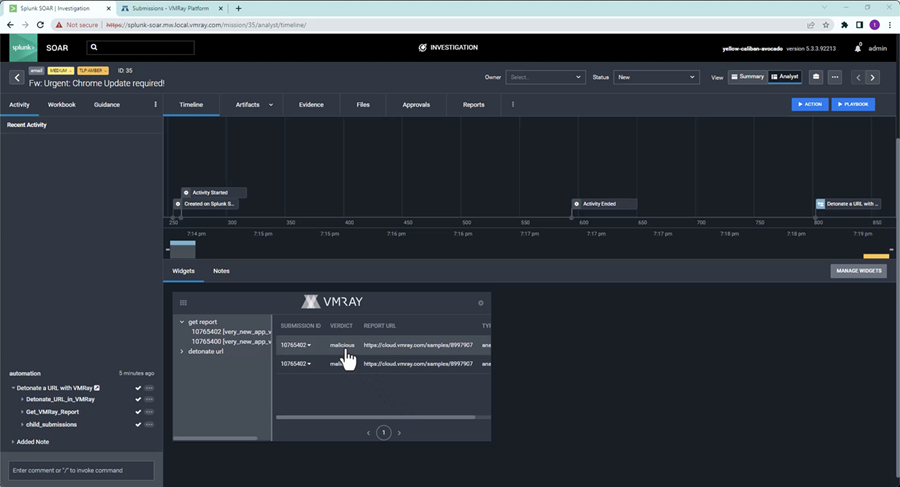This screenshot has height=487, width=900.
Task: Open the playbook link icon beside Detonate a URL
Action: pos(97,388)
